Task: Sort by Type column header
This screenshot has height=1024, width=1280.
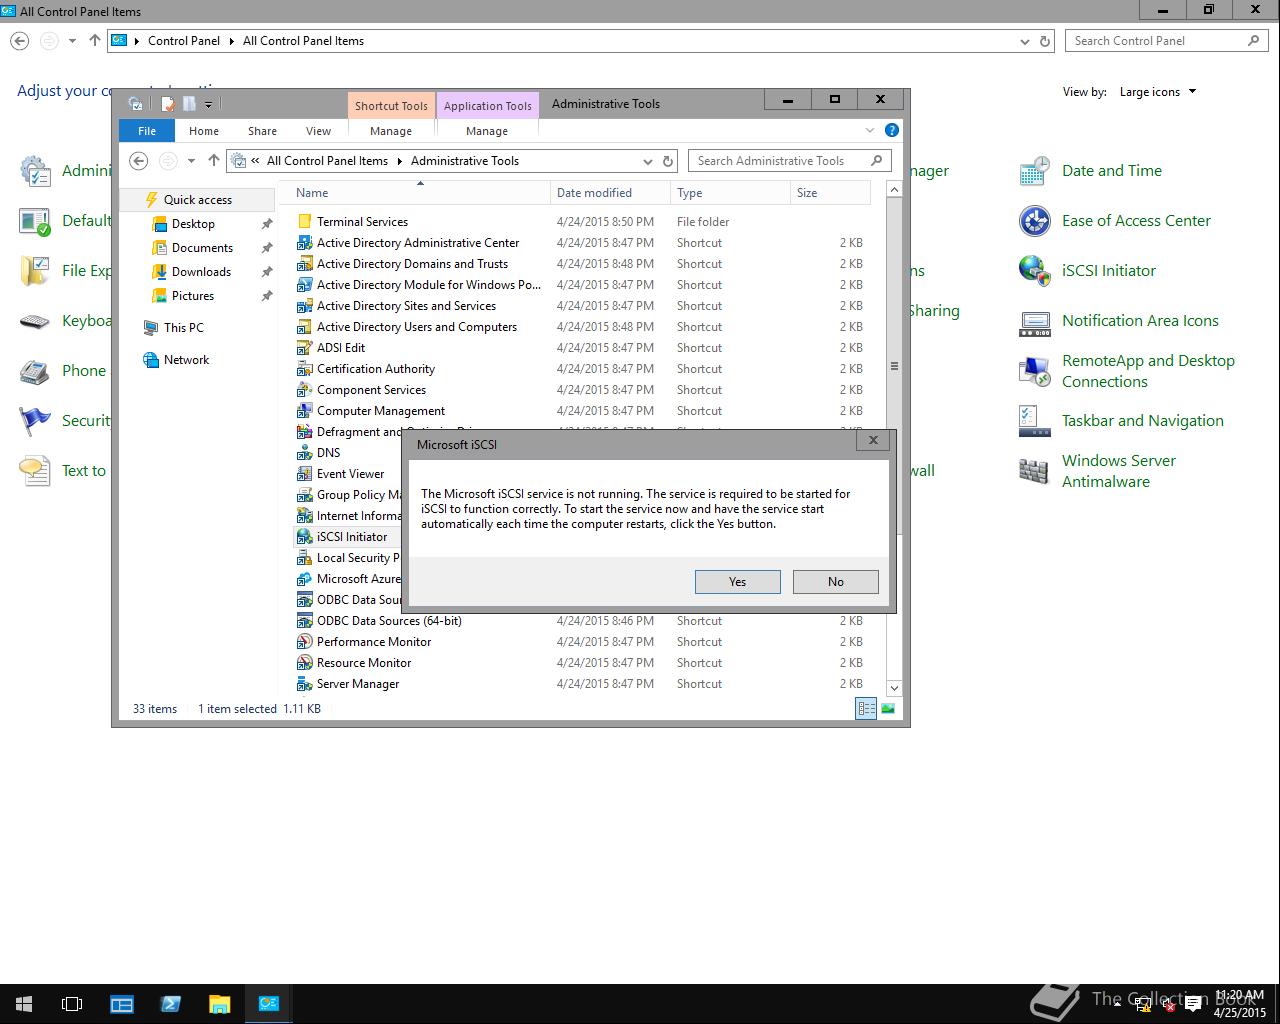Action: tap(730, 193)
